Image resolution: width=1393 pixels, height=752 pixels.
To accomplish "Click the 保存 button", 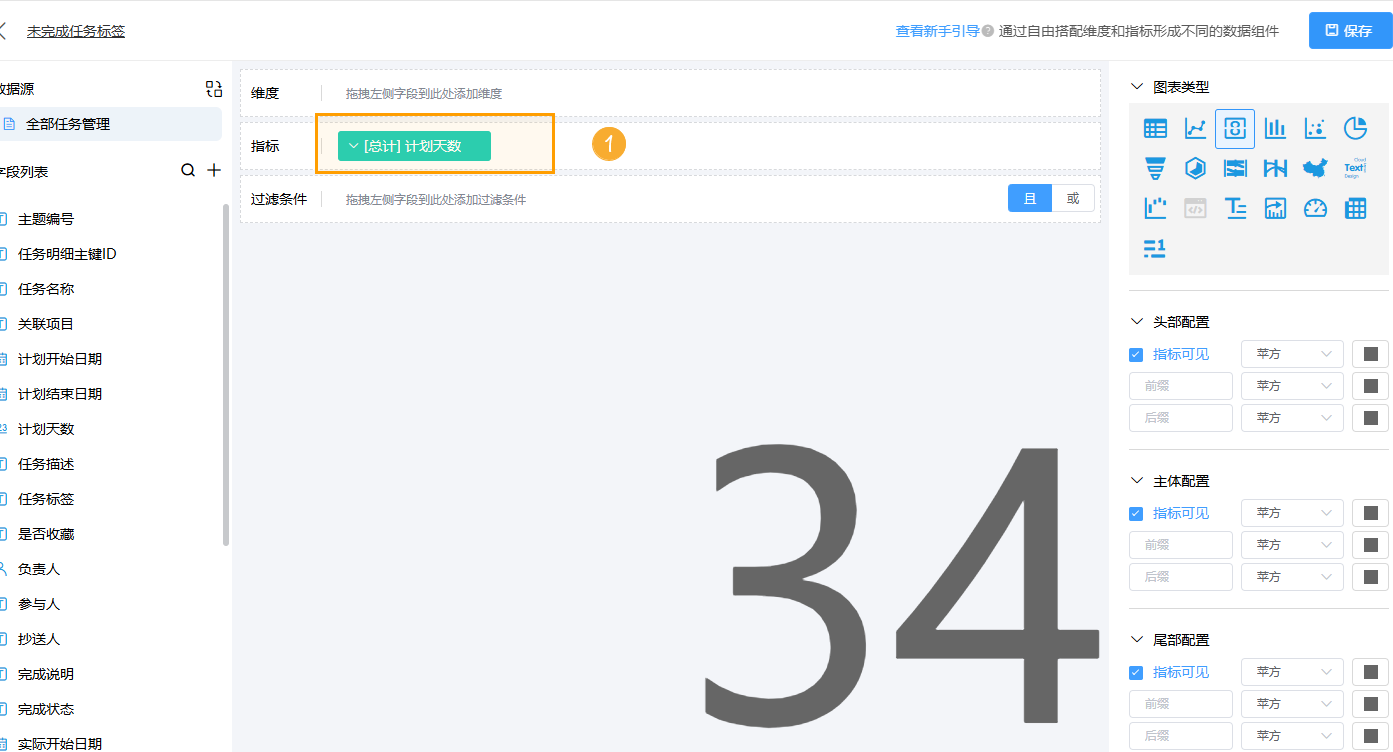I will pos(1350,31).
